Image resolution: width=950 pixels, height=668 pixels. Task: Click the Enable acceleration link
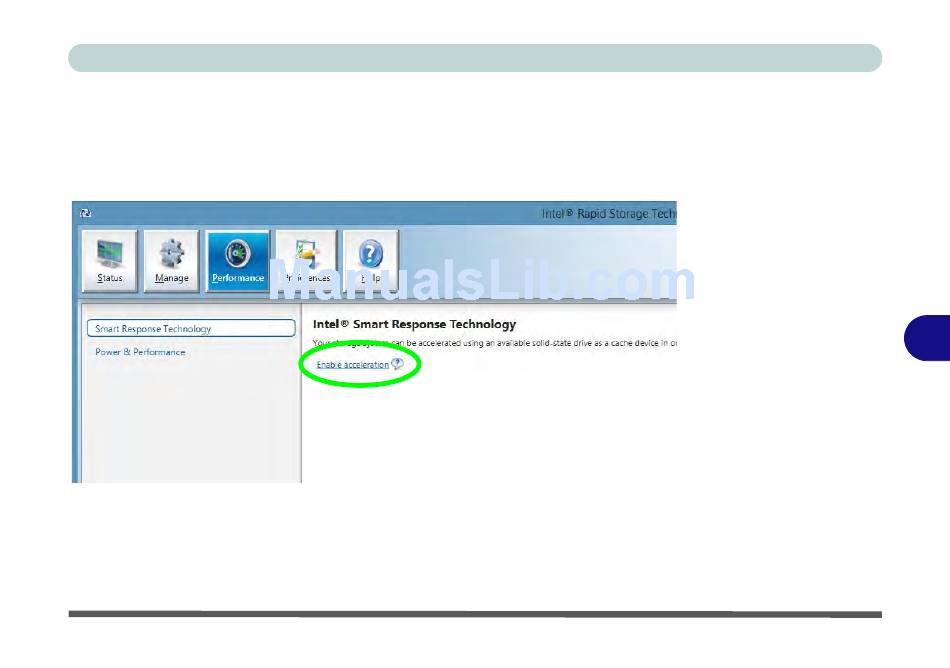click(353, 365)
